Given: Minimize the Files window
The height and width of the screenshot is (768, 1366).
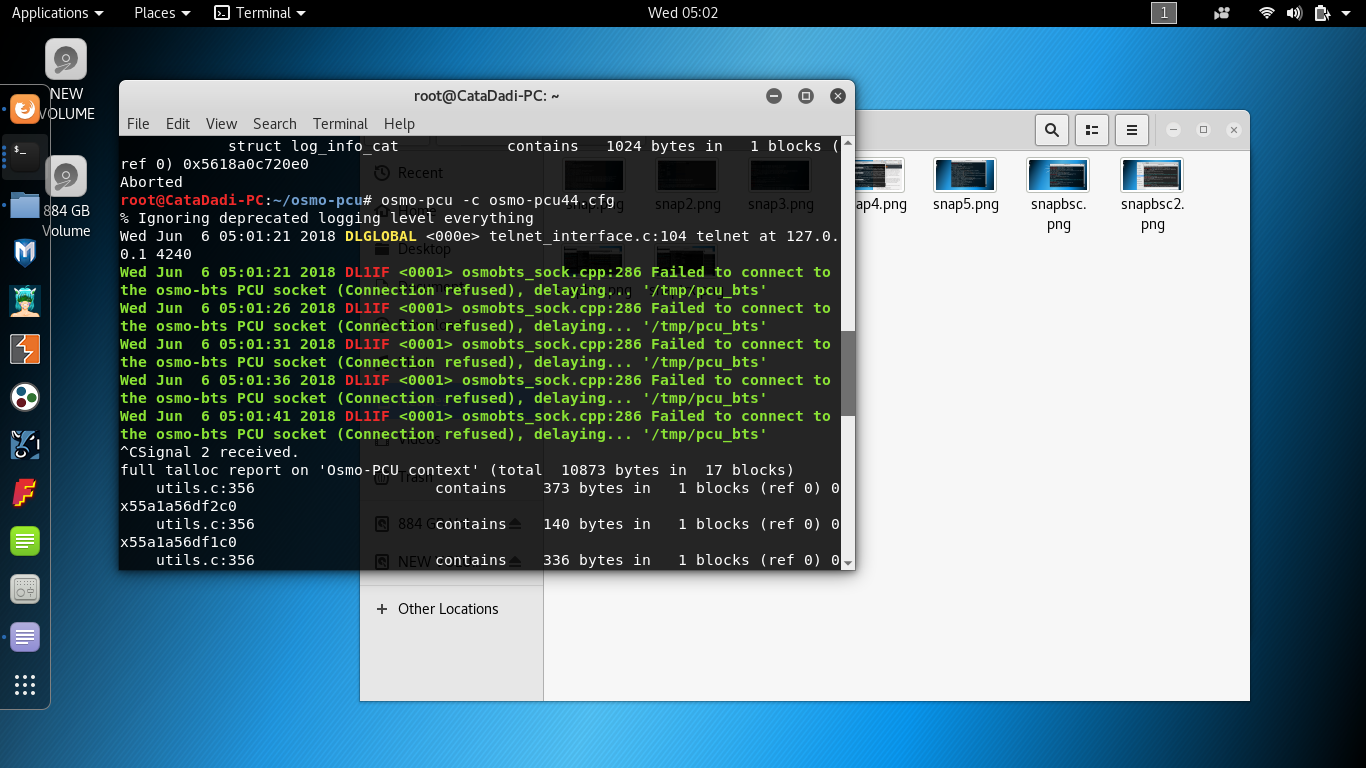Looking at the screenshot, I should 1174,130.
